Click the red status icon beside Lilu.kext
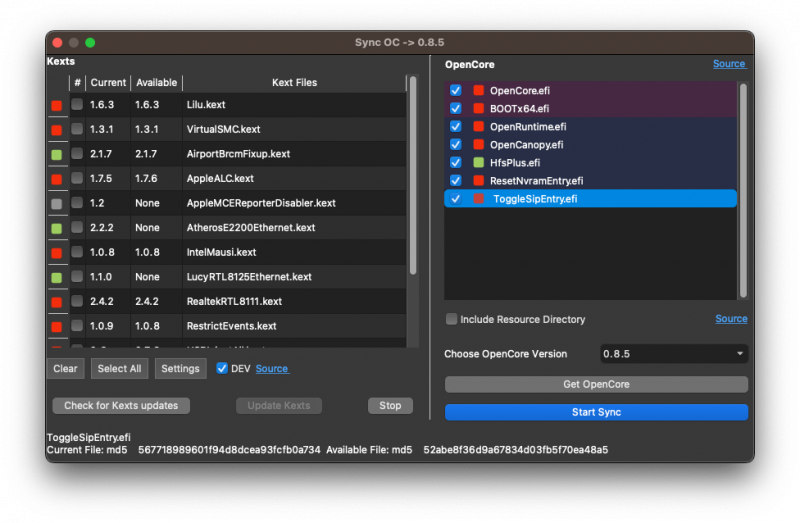The image size is (800, 523). pyautogui.click(x=56, y=105)
